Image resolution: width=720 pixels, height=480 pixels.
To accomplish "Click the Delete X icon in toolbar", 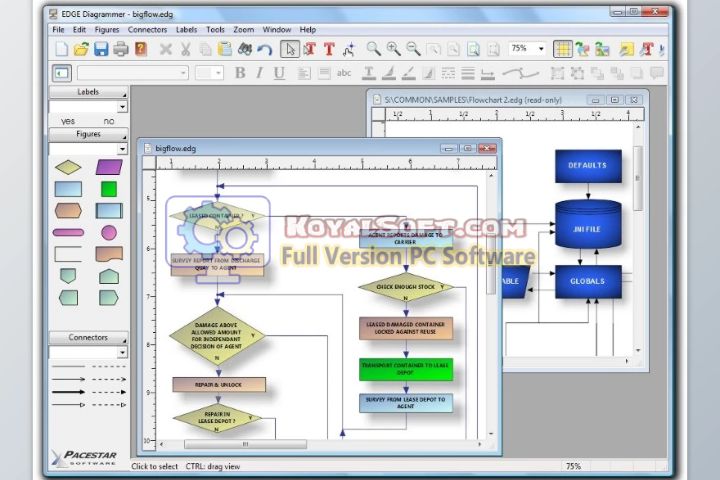I will (x=165, y=49).
